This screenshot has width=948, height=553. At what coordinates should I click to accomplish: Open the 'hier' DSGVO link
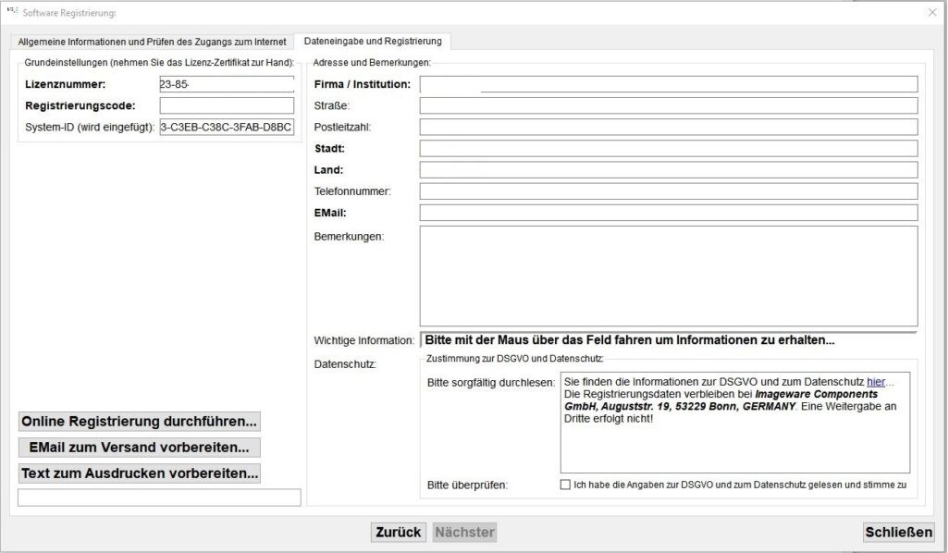[875, 382]
